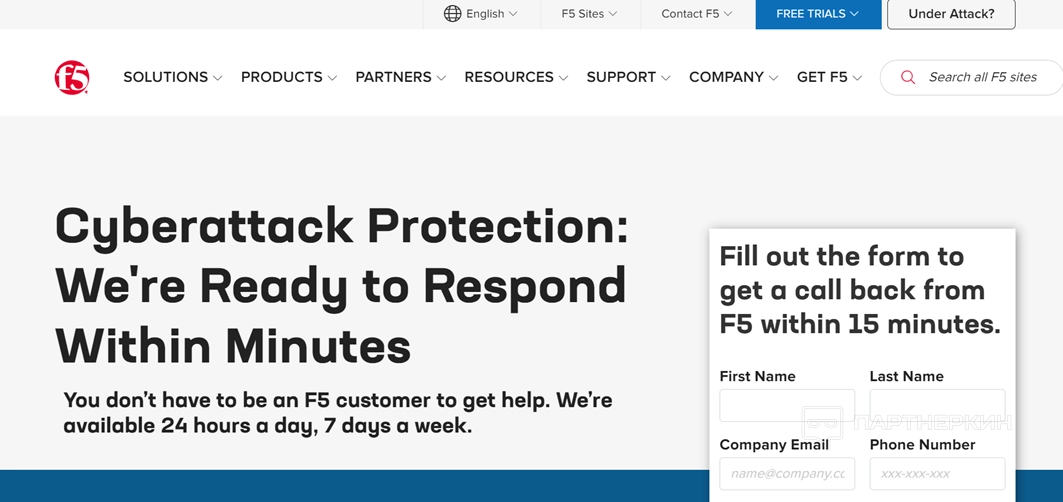Expand the SUPPORT menu
The image size is (1063, 502).
pos(628,77)
